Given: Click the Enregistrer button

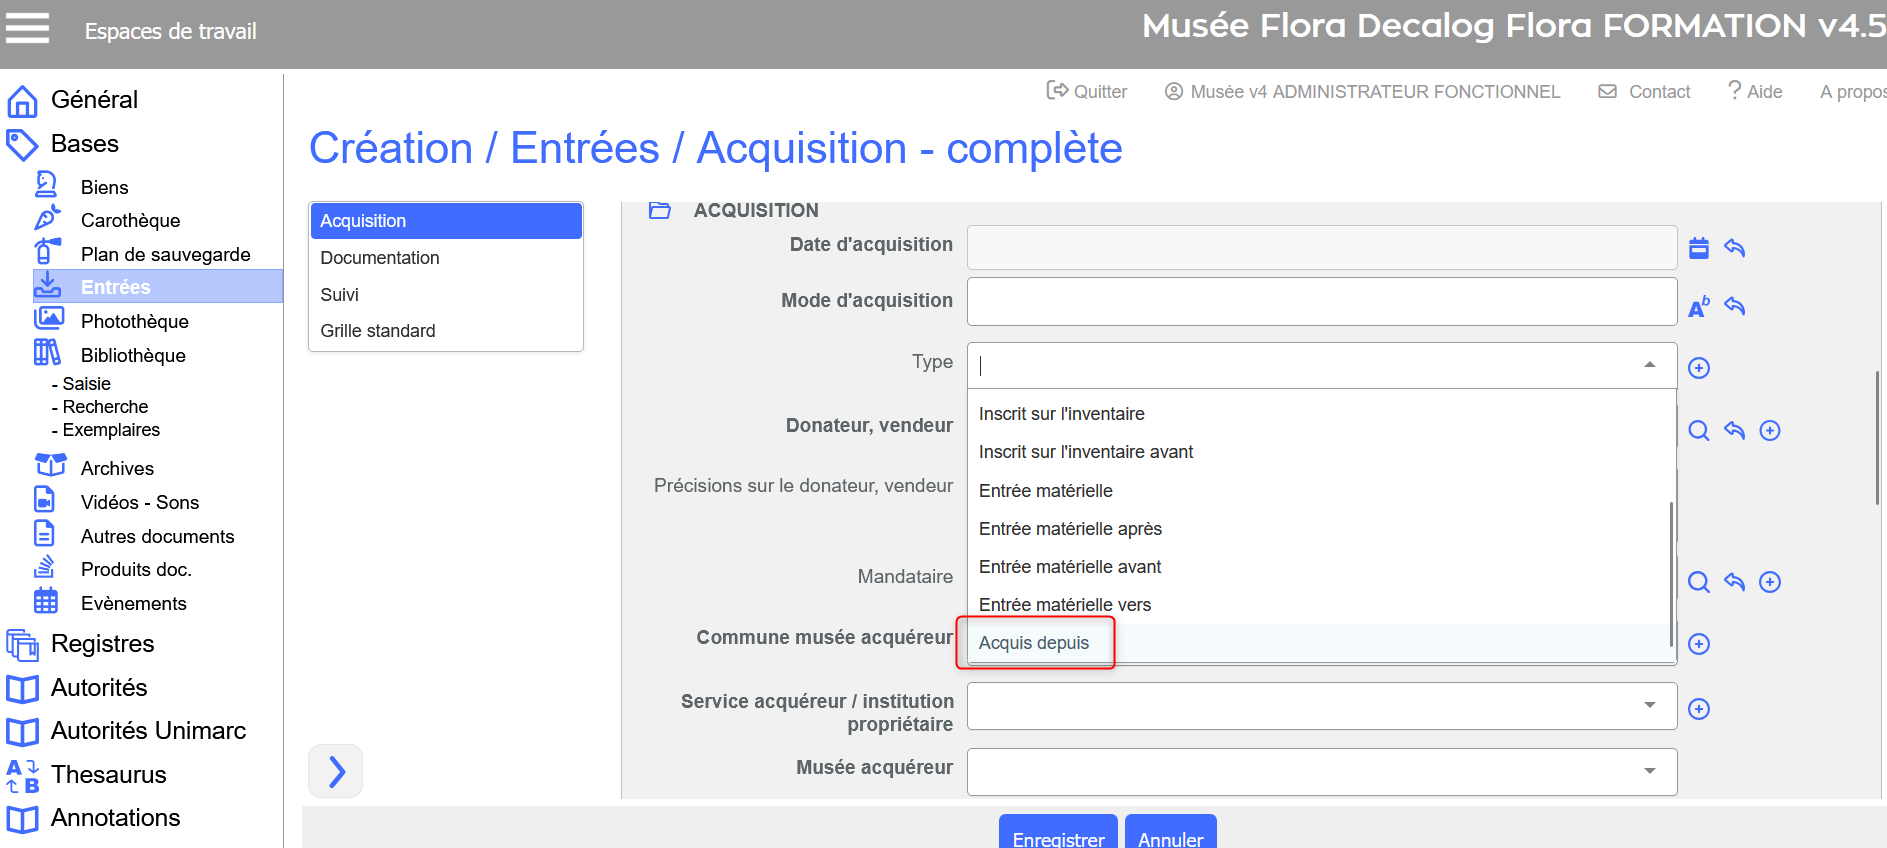Looking at the screenshot, I should [x=1058, y=838].
